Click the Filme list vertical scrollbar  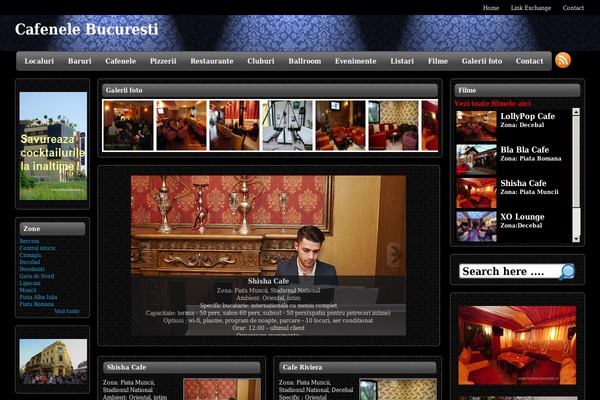click(576, 175)
